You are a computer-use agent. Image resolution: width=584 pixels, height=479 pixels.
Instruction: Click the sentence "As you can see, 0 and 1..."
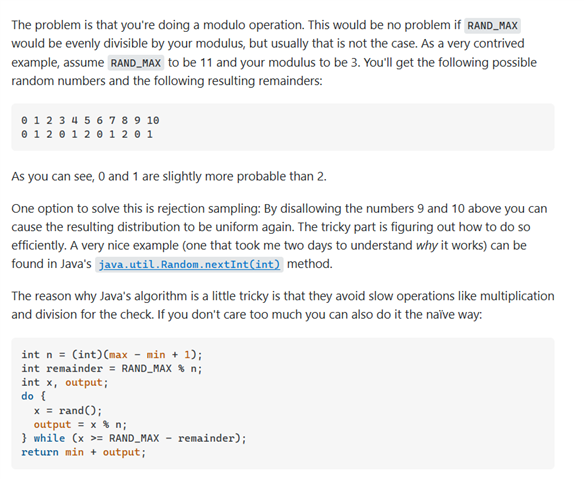click(x=169, y=176)
